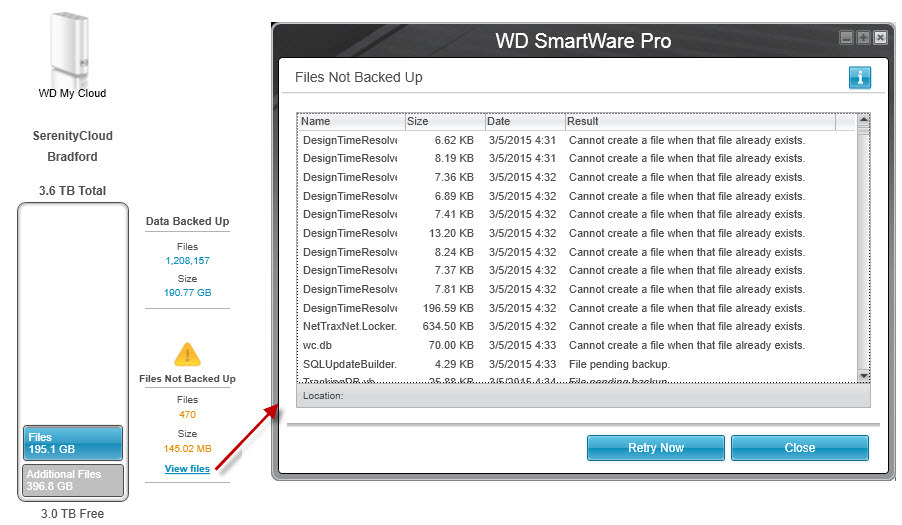Click the Close button in dialog

coord(800,448)
